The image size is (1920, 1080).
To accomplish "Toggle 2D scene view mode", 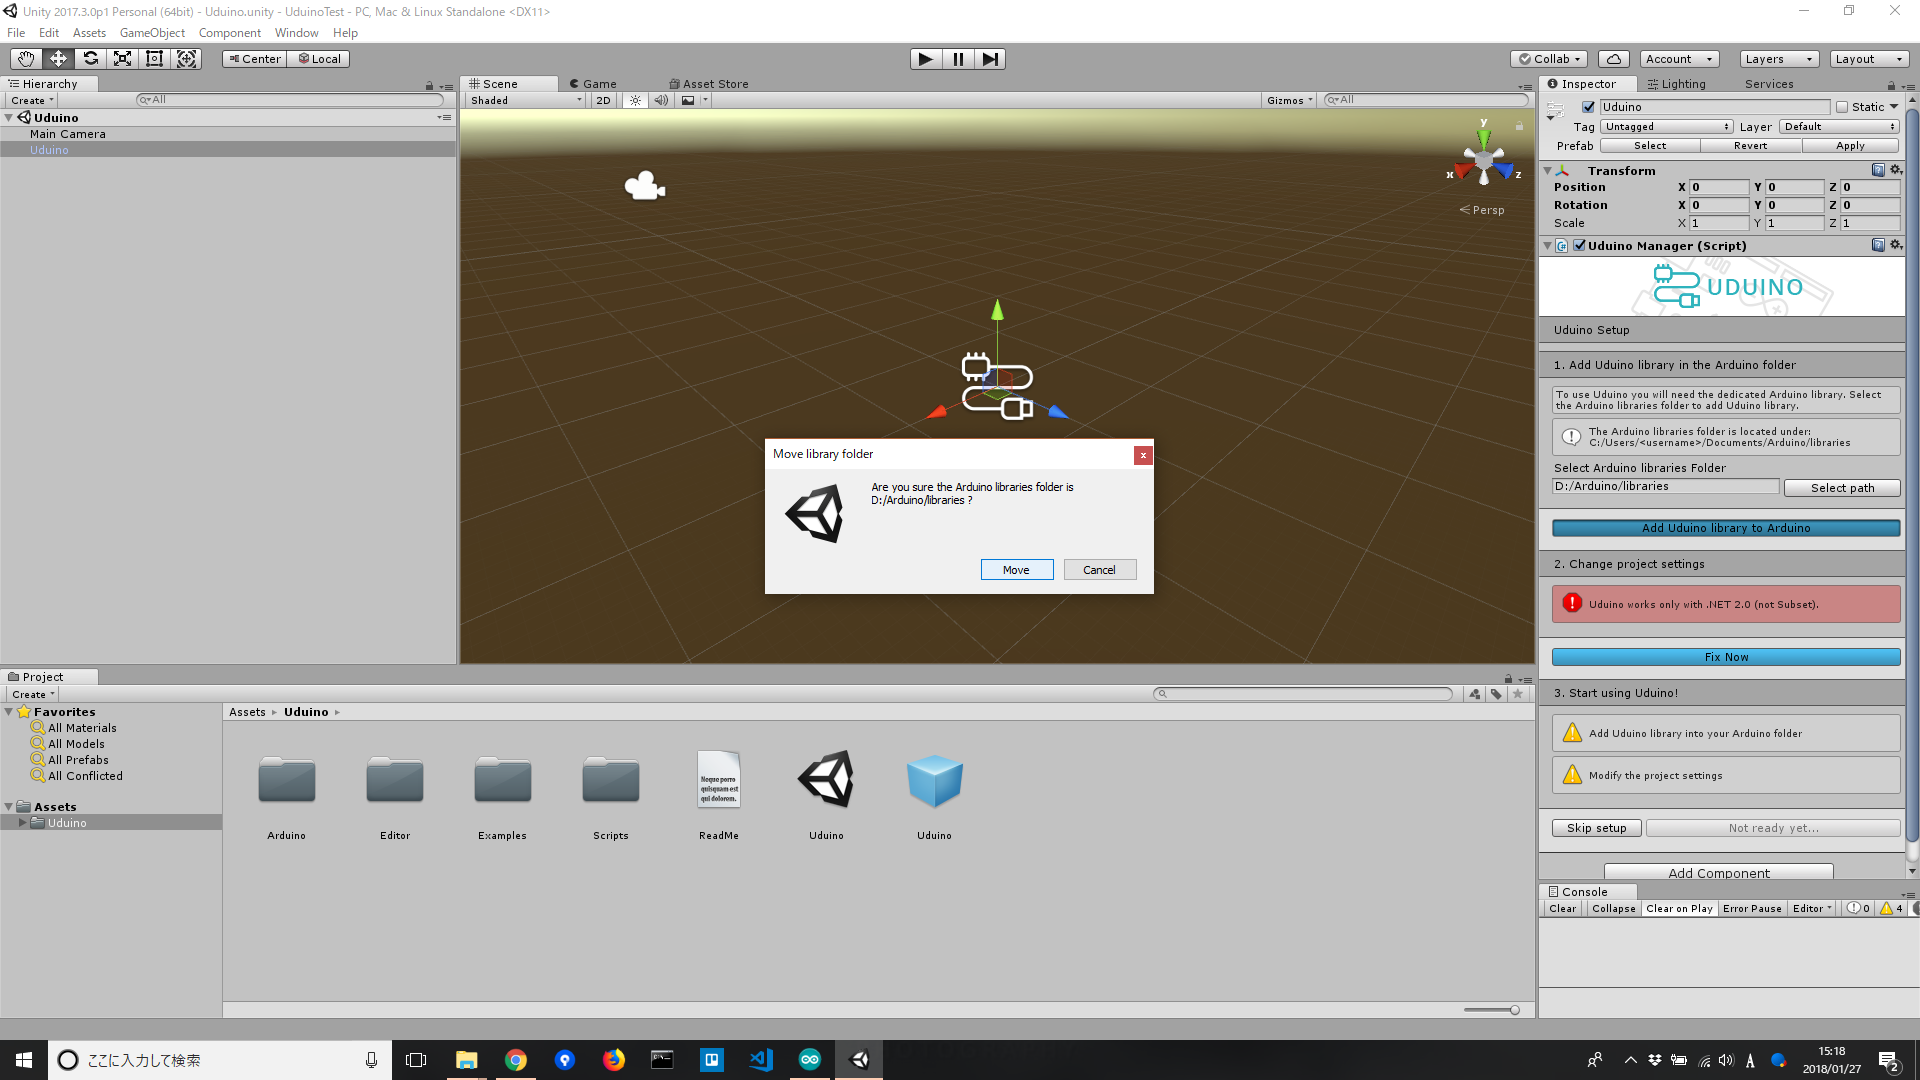I will 603,100.
